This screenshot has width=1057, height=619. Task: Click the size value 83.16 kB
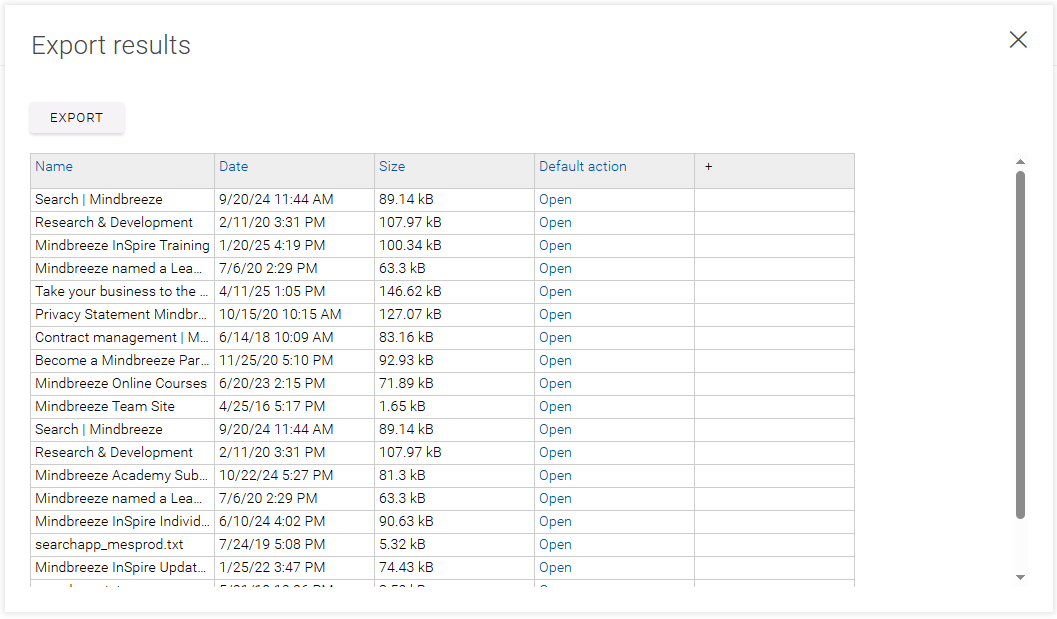coord(406,337)
